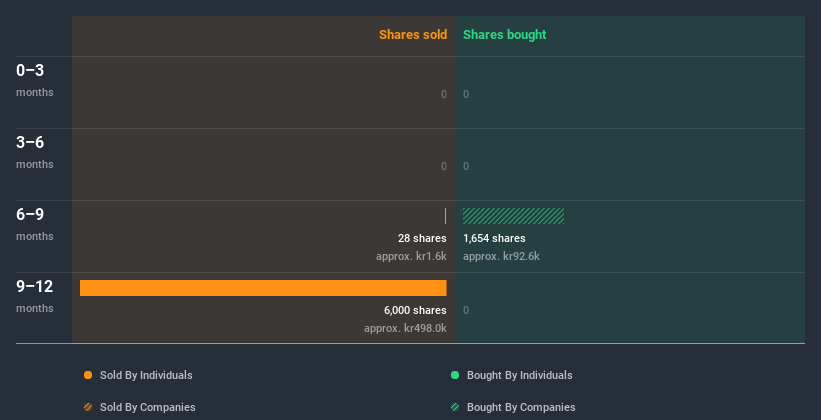
Task: Click the 28 shares value
Action: click(x=422, y=238)
